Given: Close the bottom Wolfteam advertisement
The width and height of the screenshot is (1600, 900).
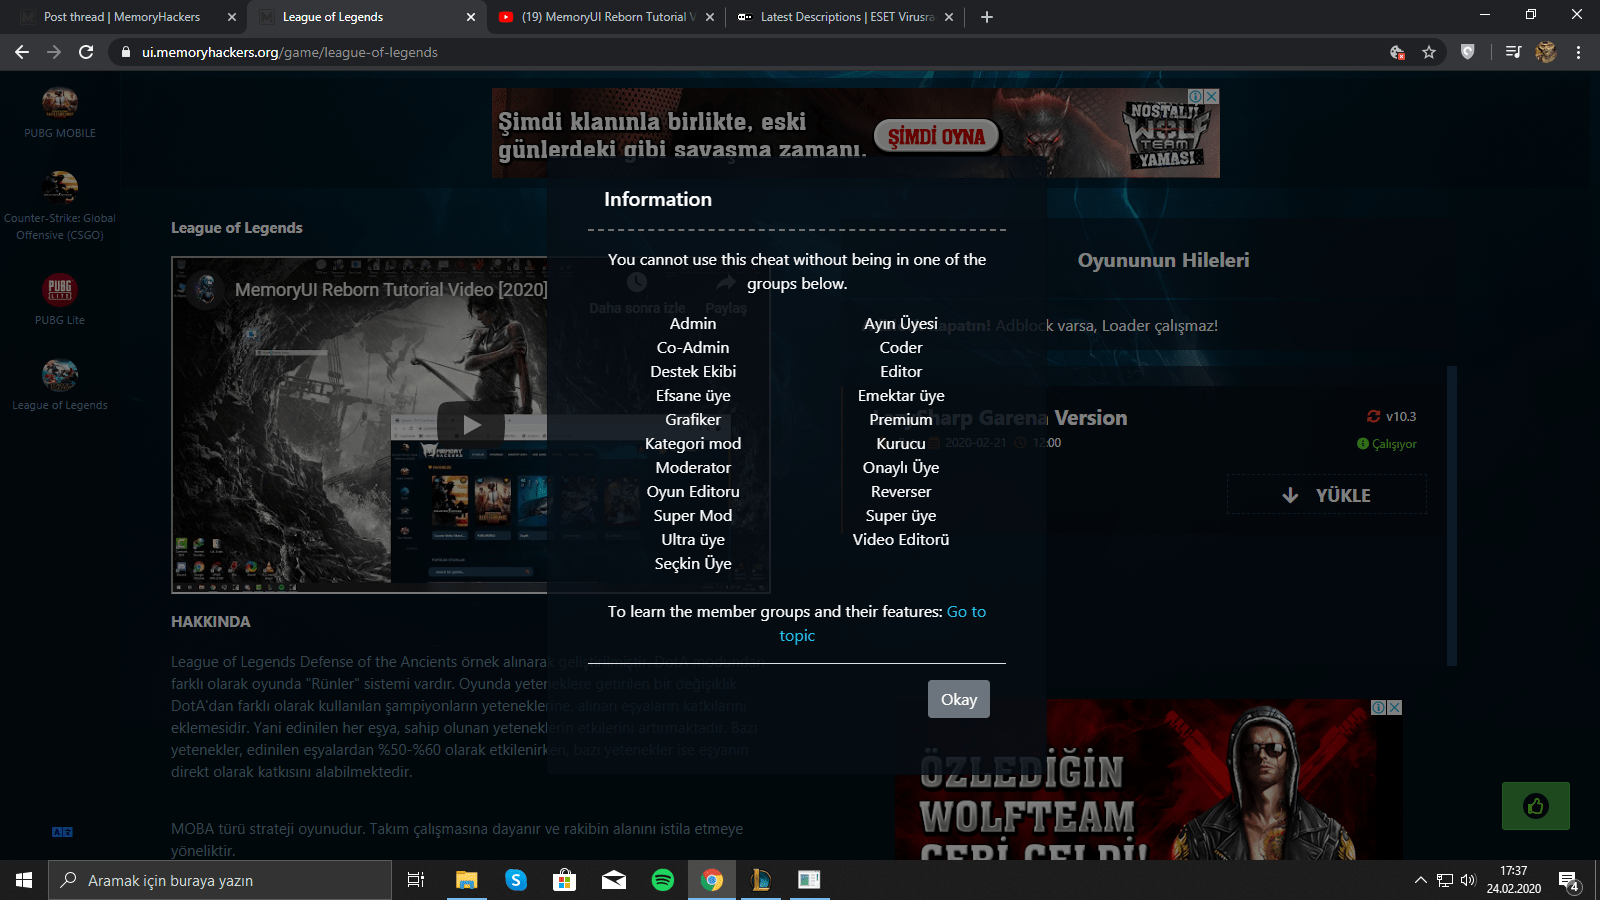Looking at the screenshot, I should 1394,707.
